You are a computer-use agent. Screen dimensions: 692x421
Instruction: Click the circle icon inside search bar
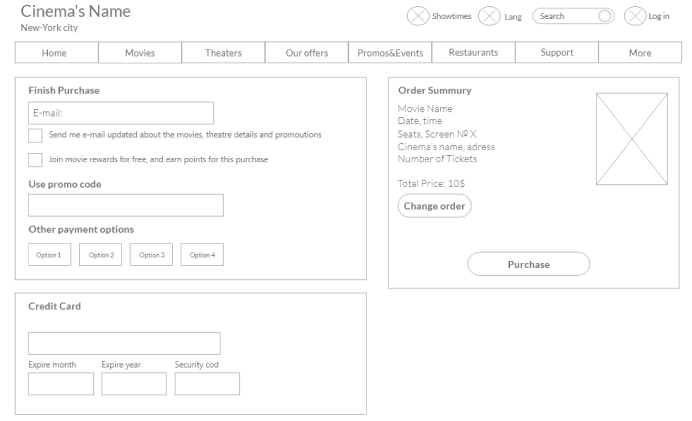point(605,16)
